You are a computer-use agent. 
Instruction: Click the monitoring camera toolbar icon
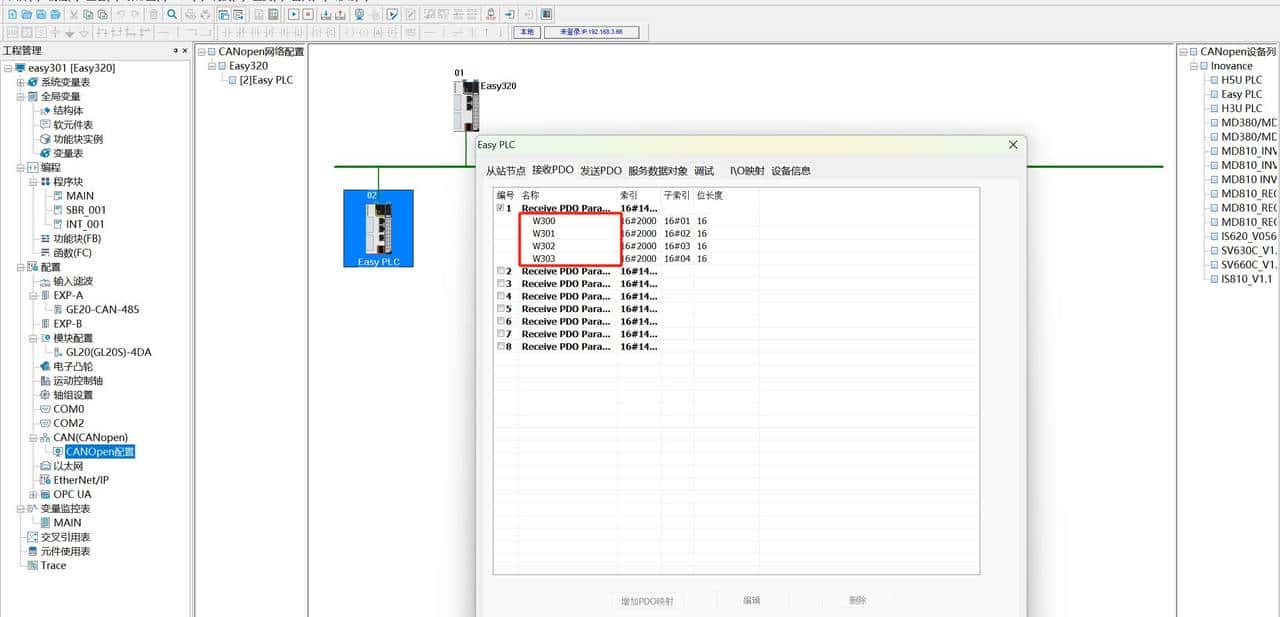coord(359,14)
